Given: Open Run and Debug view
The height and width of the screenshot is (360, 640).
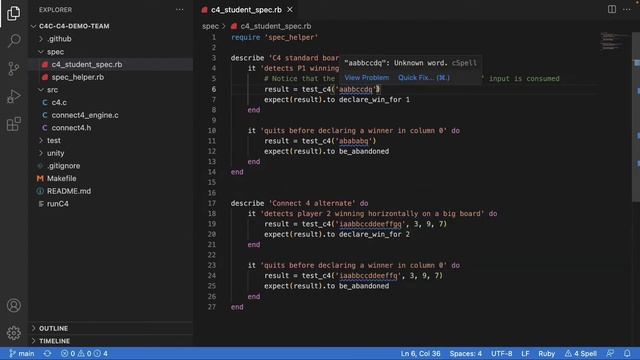Looking at the screenshot, I should click(13, 96).
